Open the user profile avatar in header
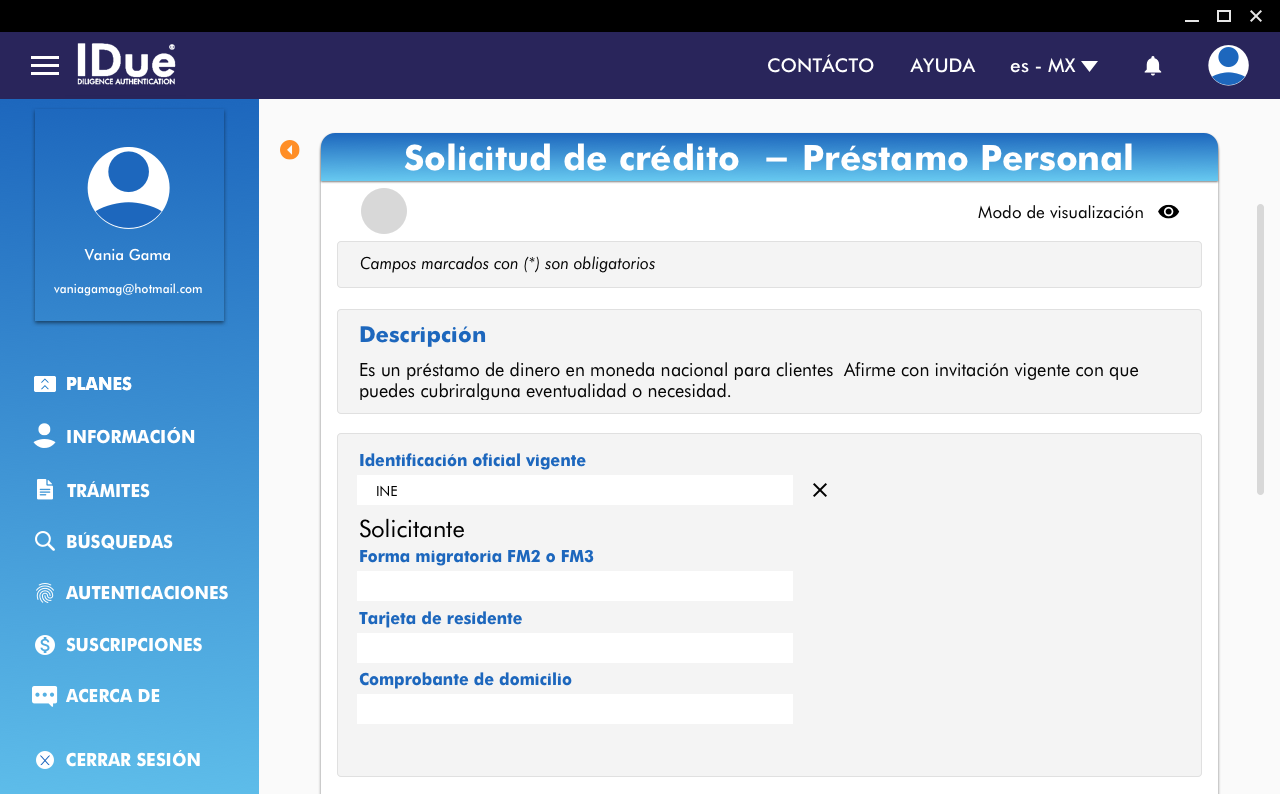The width and height of the screenshot is (1280, 794). [1228, 66]
